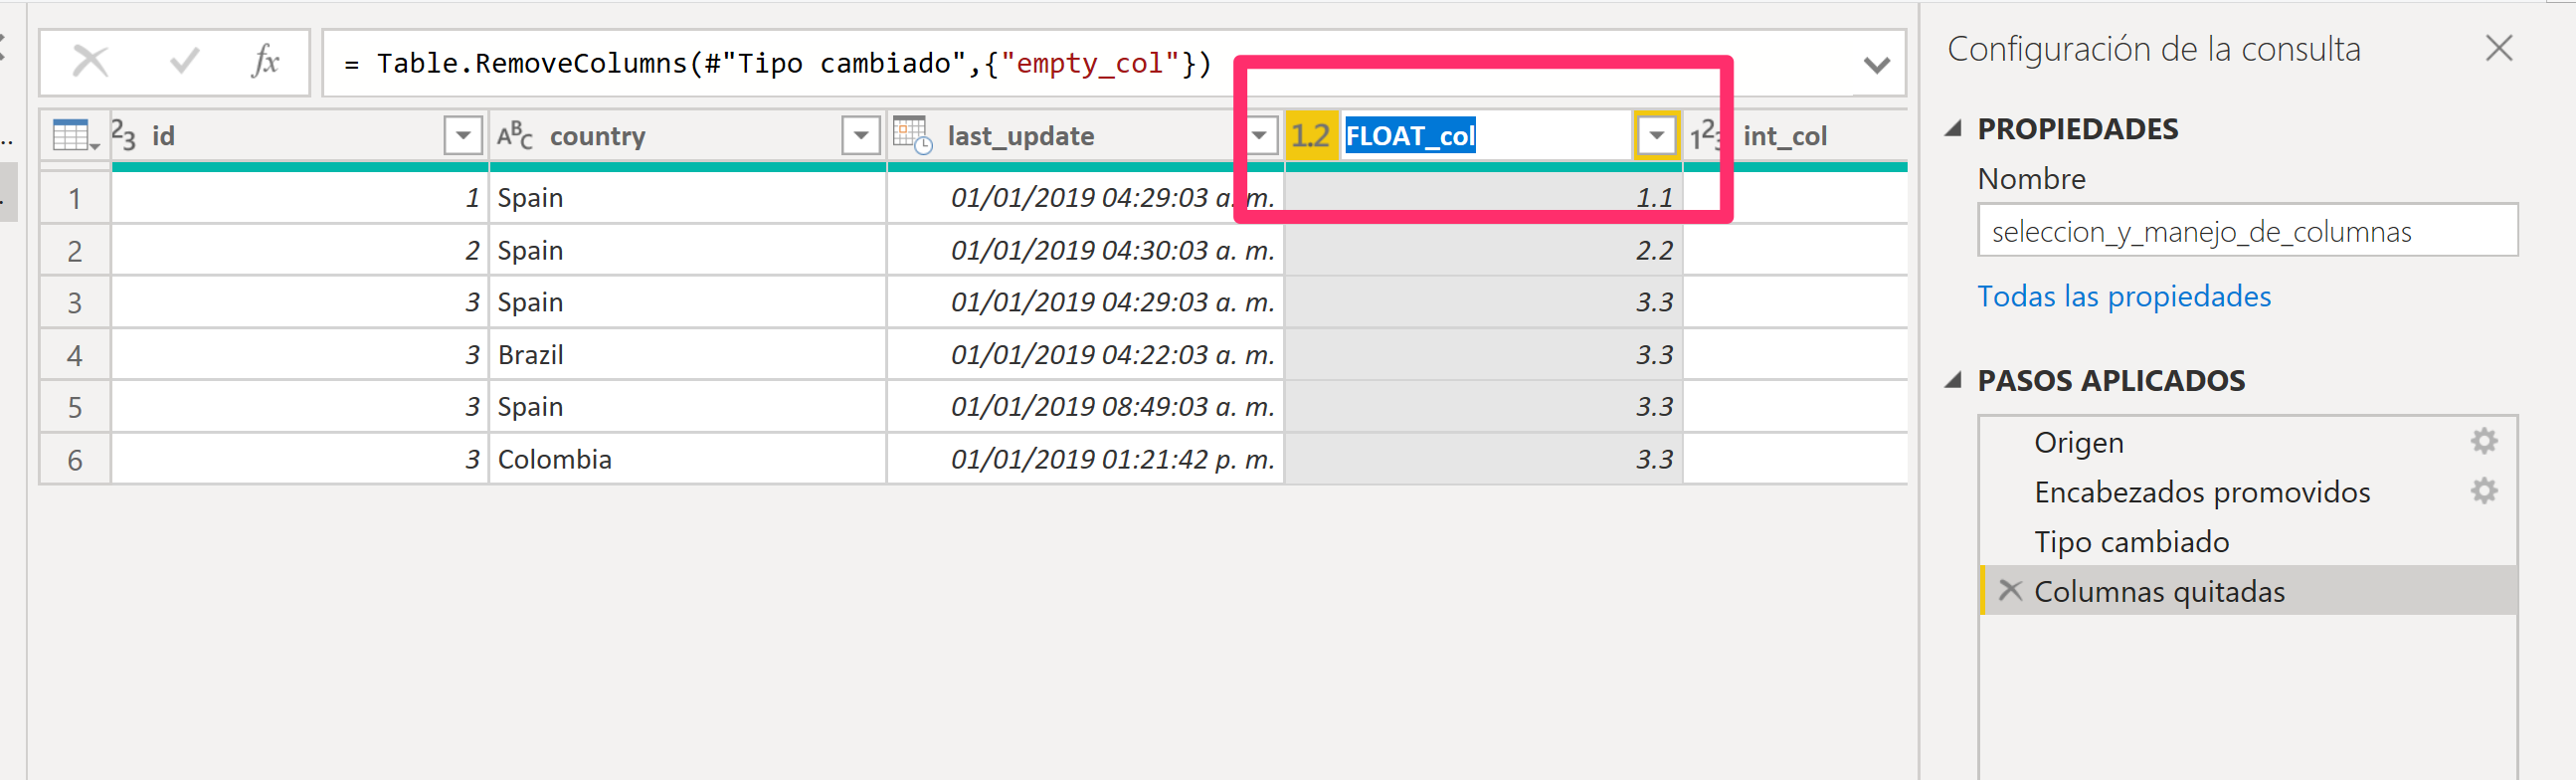
Task: Click the 01/01/2019 01:21:42 p. m. cell
Action: [1085, 460]
